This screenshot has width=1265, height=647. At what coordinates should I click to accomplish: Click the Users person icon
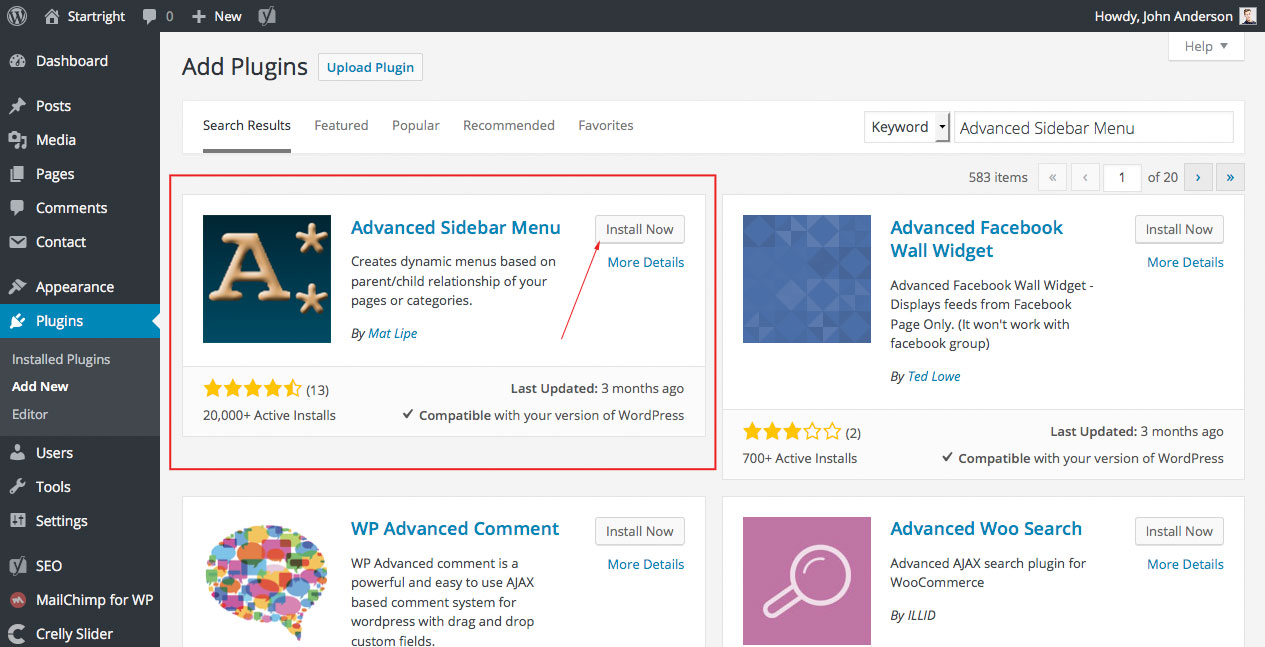coord(17,453)
